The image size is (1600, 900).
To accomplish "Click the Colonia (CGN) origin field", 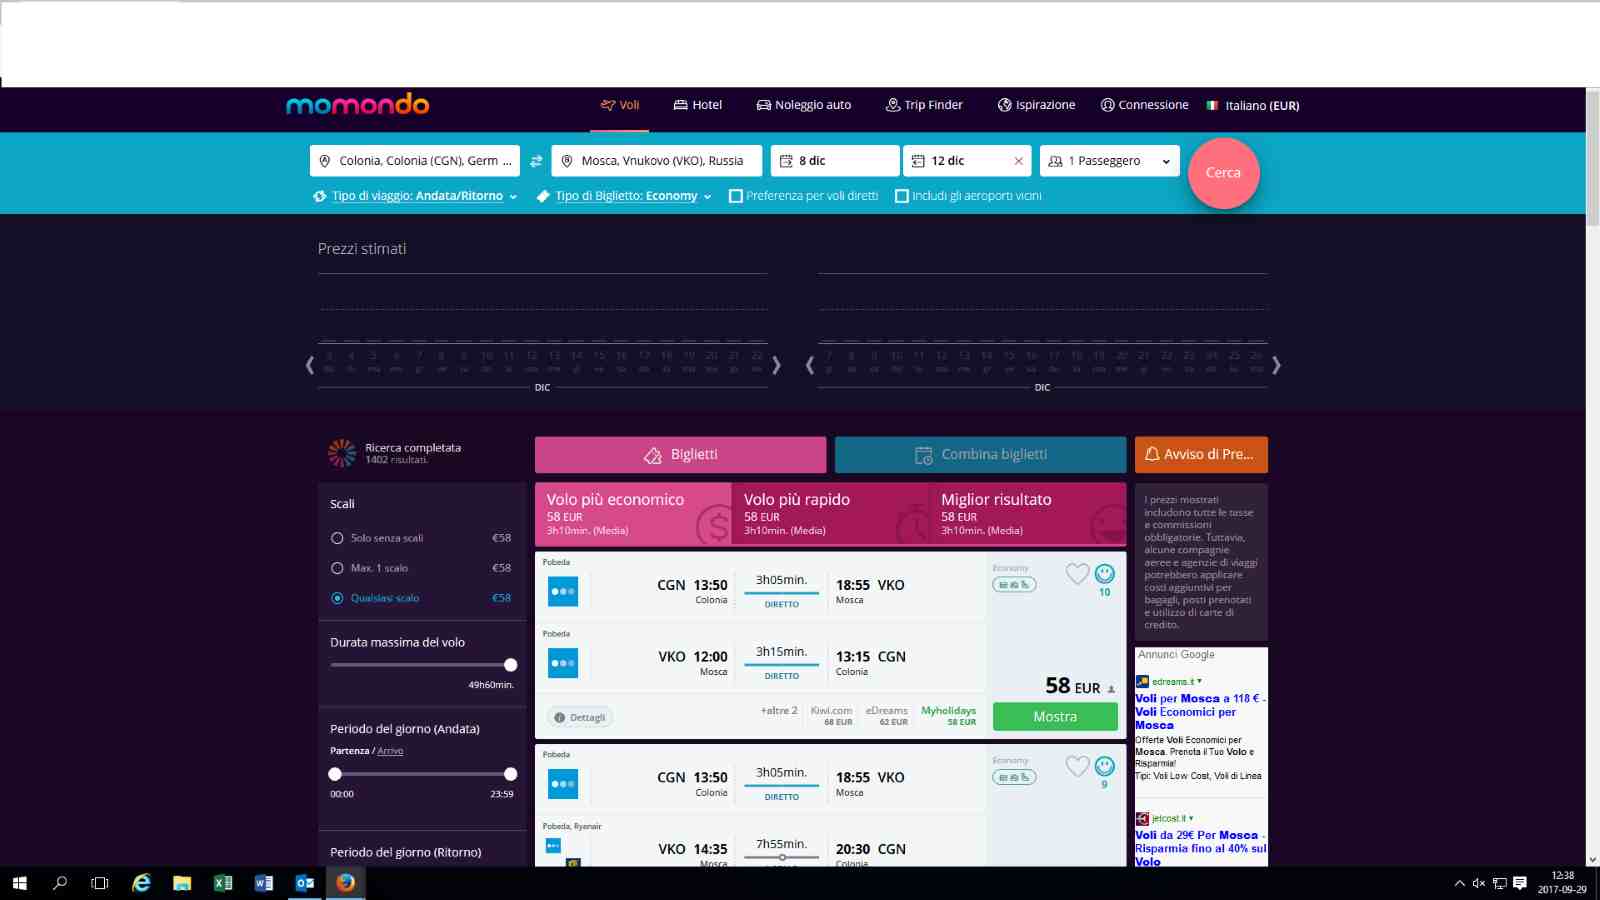I will 415,161.
